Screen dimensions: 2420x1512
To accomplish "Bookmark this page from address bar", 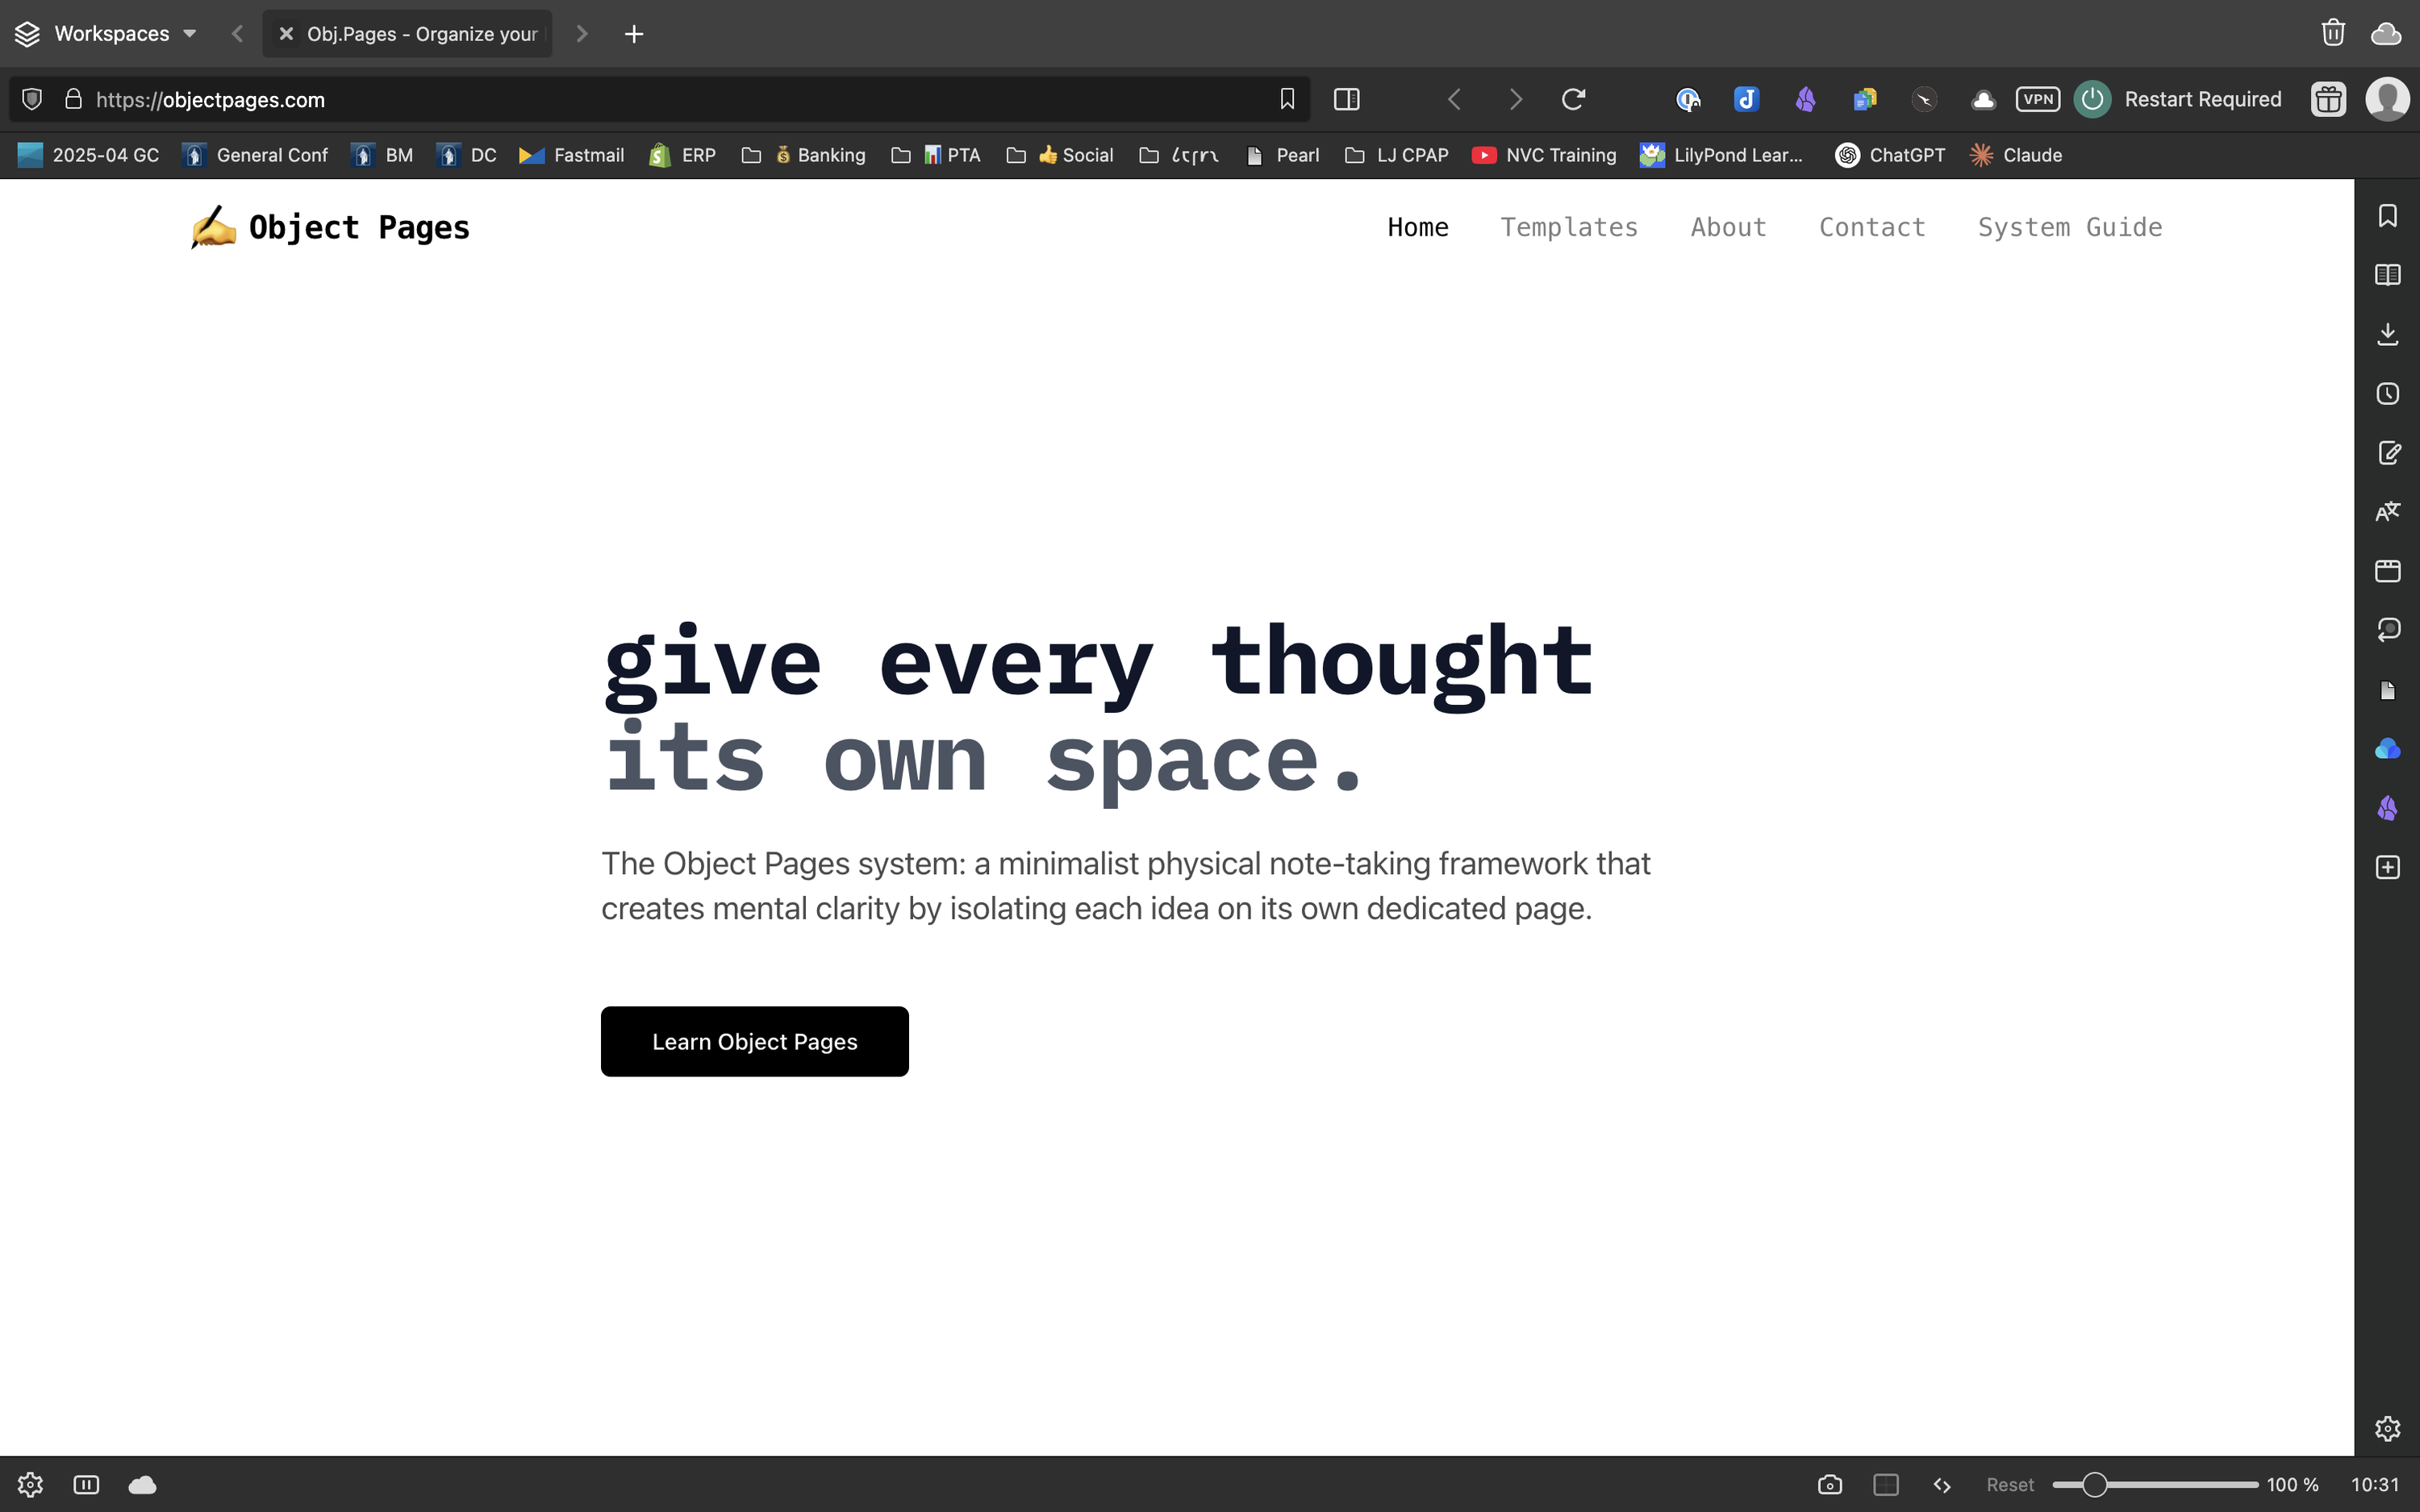I will pyautogui.click(x=1287, y=99).
